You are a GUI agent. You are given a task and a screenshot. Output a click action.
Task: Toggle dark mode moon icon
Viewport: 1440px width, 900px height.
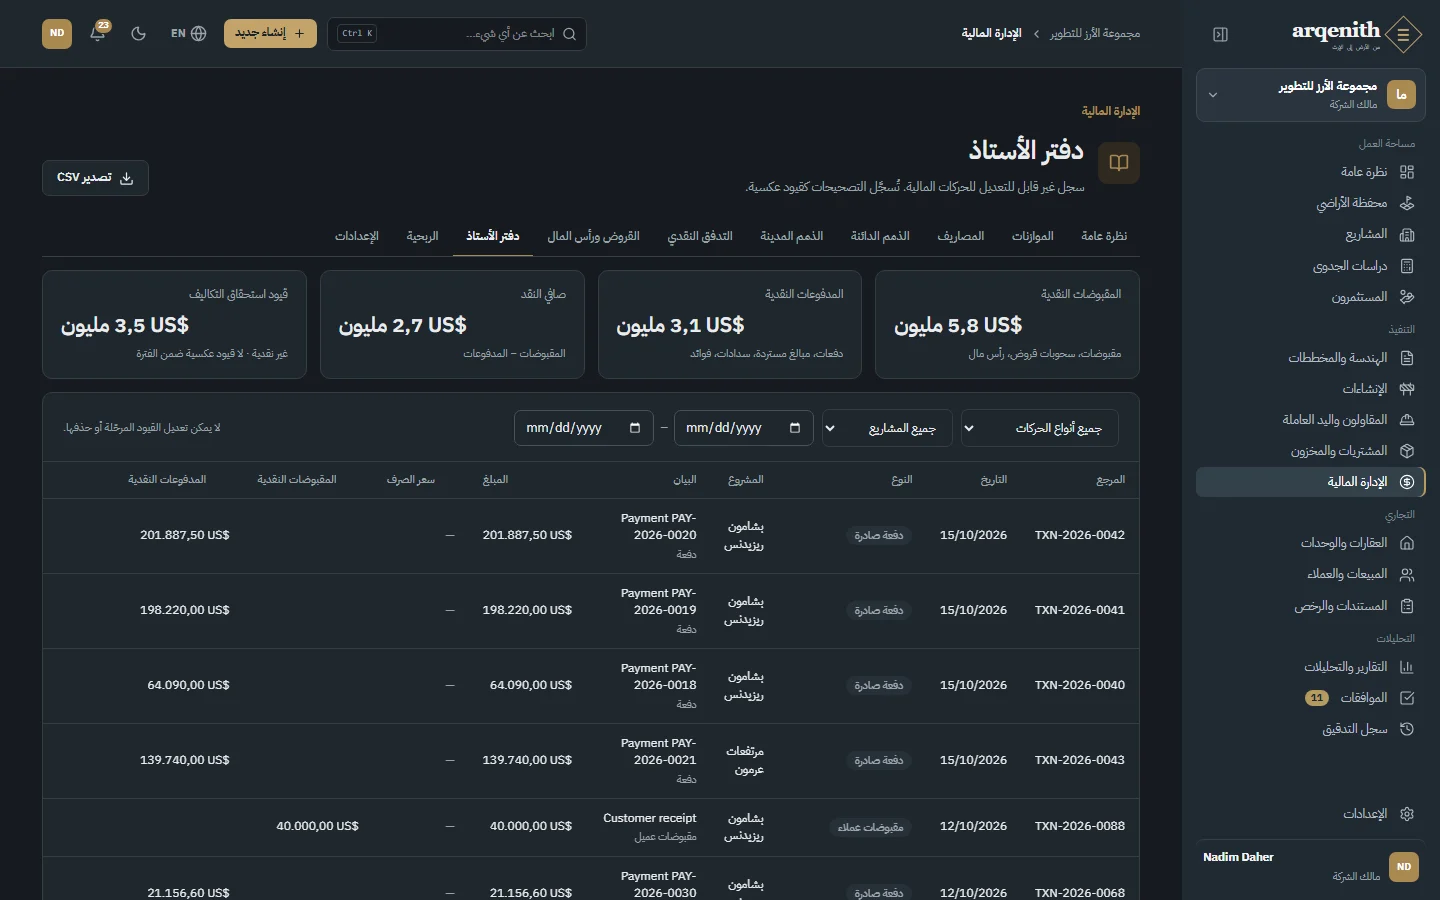click(x=139, y=33)
